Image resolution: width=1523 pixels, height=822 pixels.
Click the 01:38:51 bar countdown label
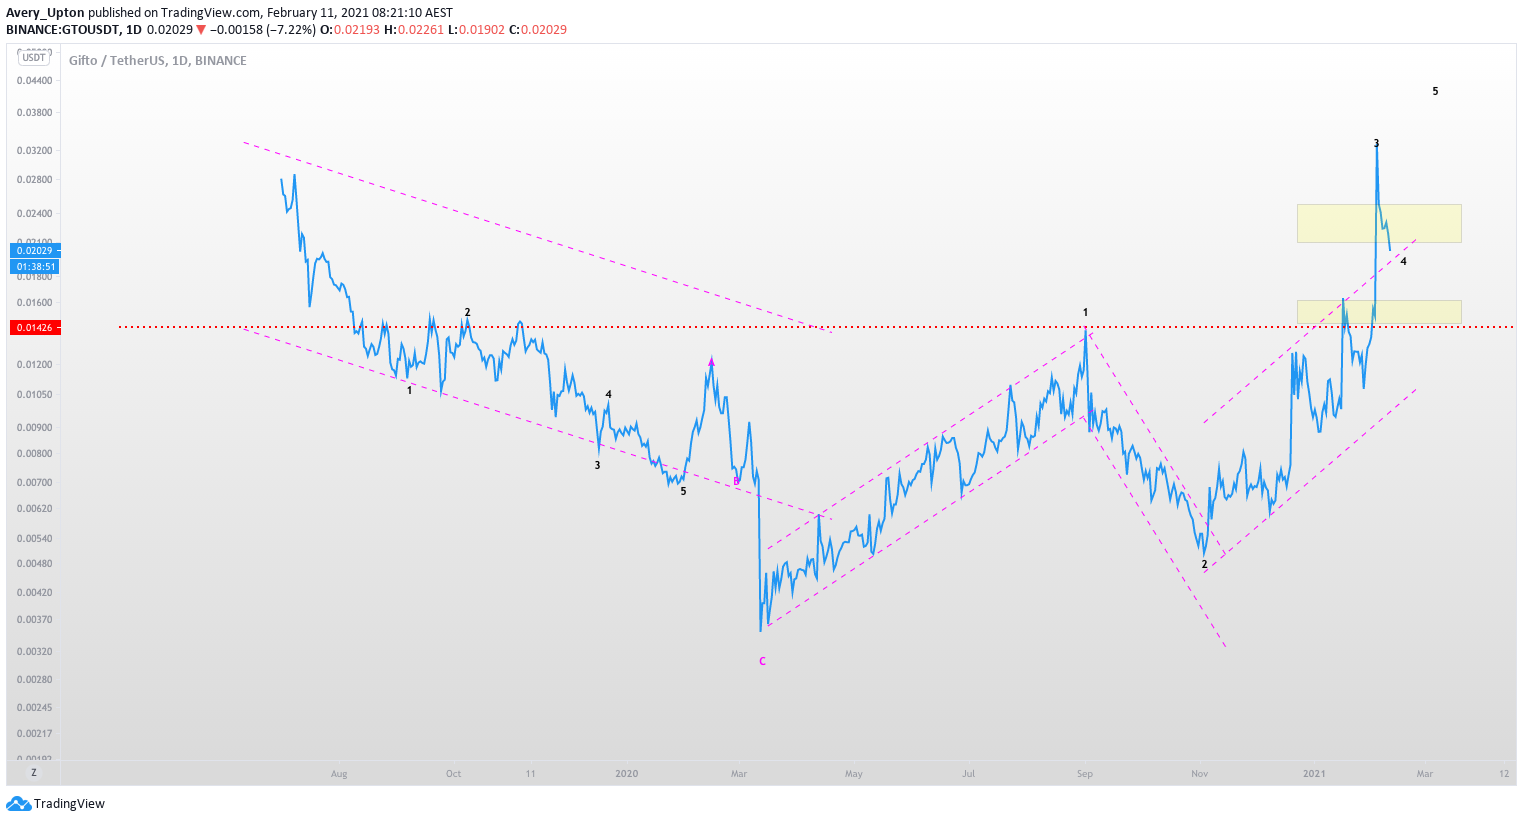[x=35, y=267]
